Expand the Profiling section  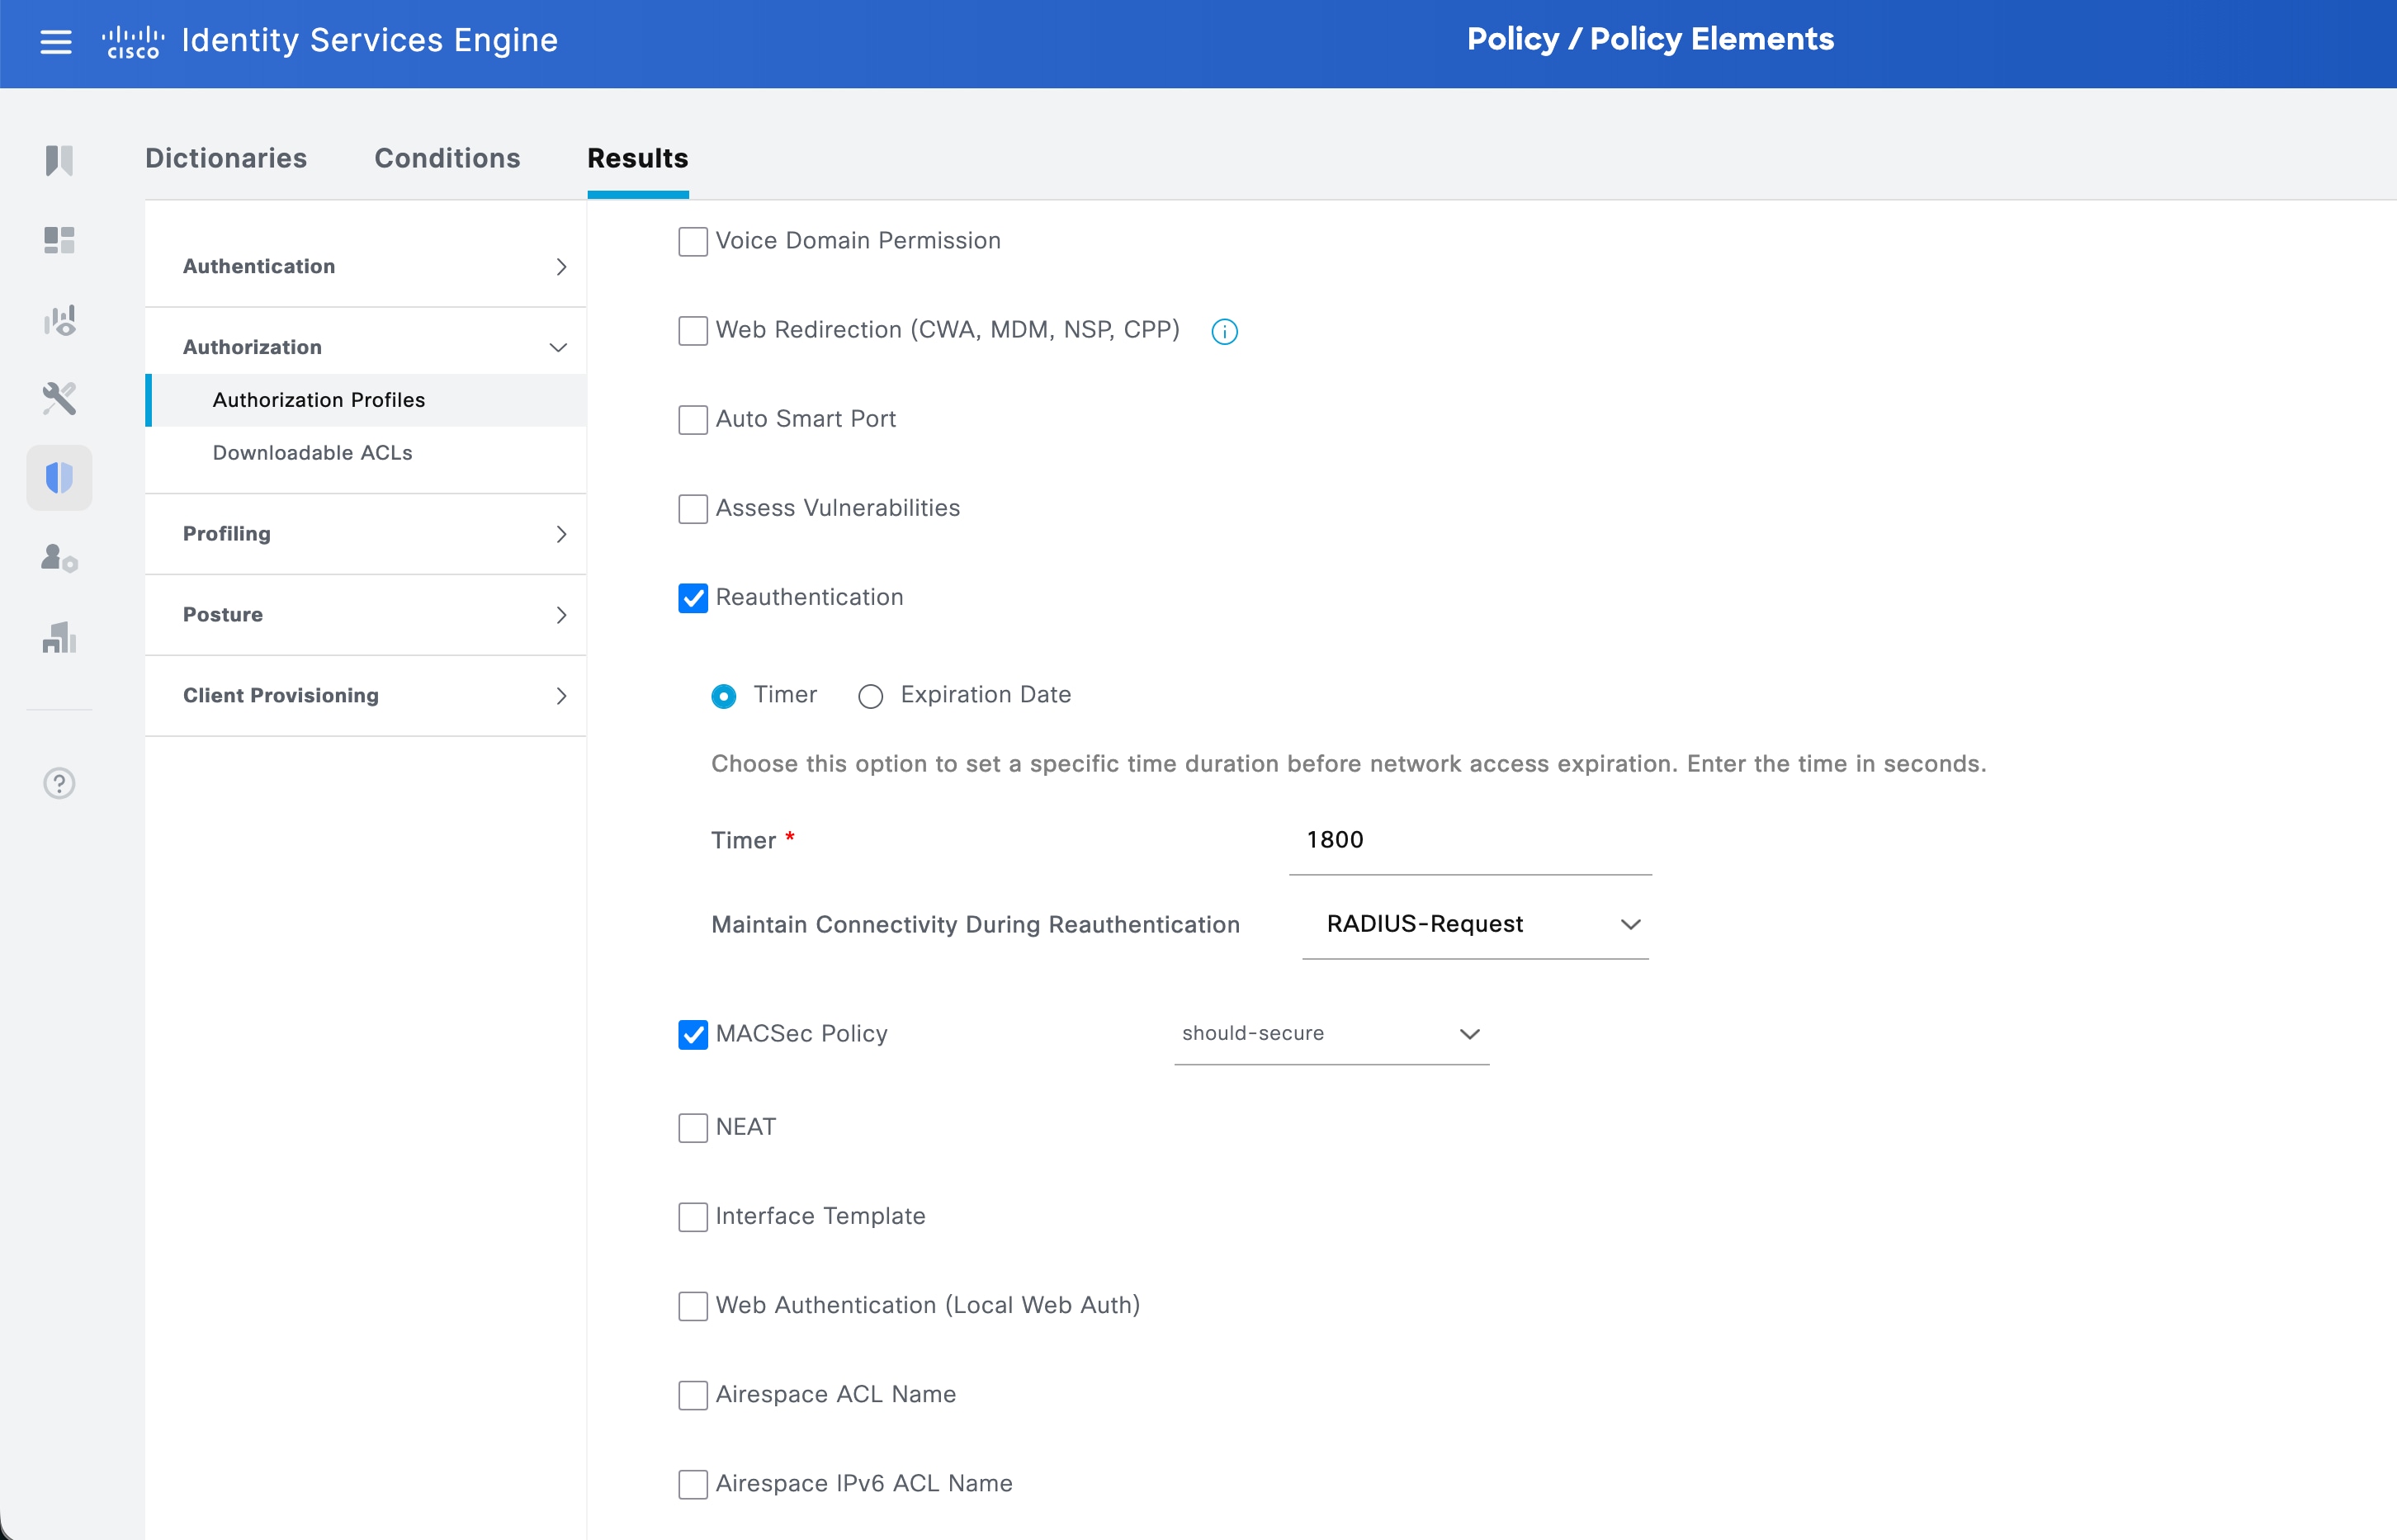365,534
